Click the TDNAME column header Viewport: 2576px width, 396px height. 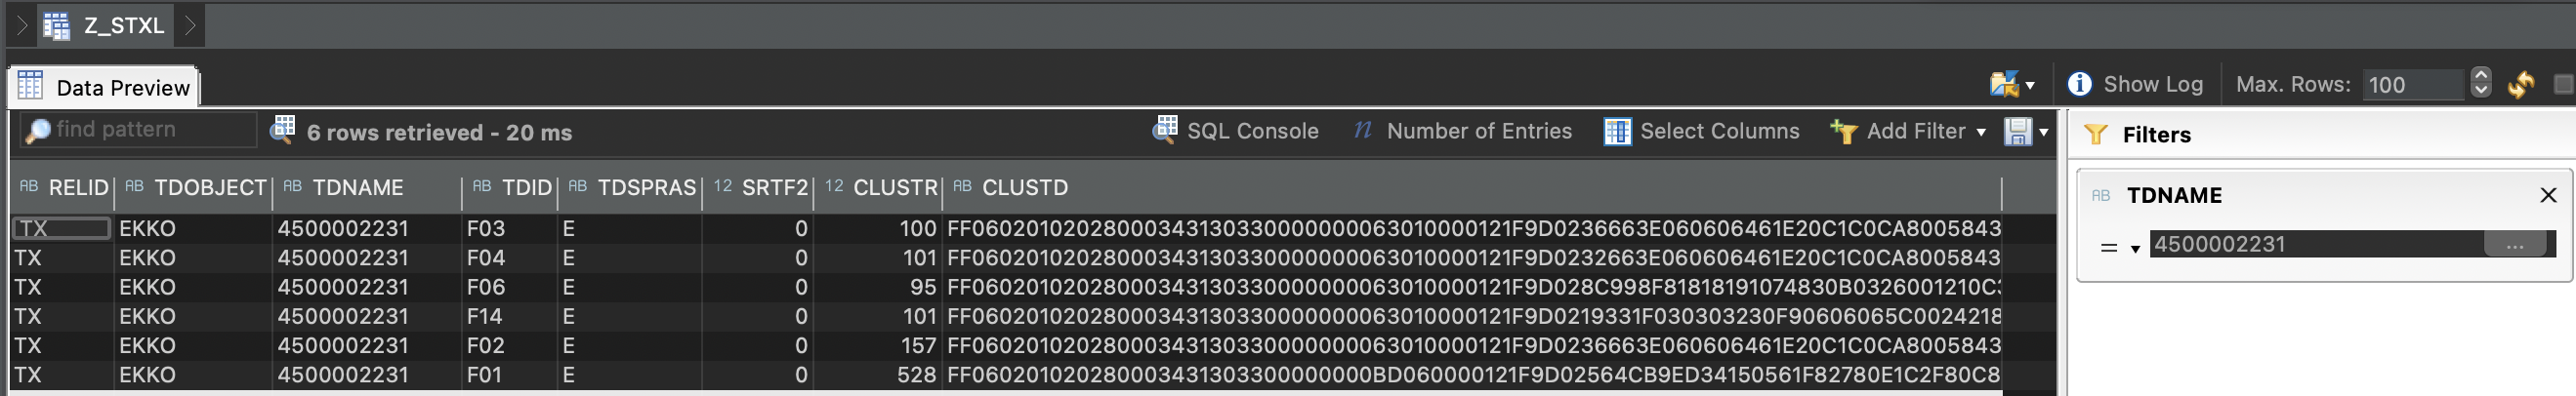367,188
